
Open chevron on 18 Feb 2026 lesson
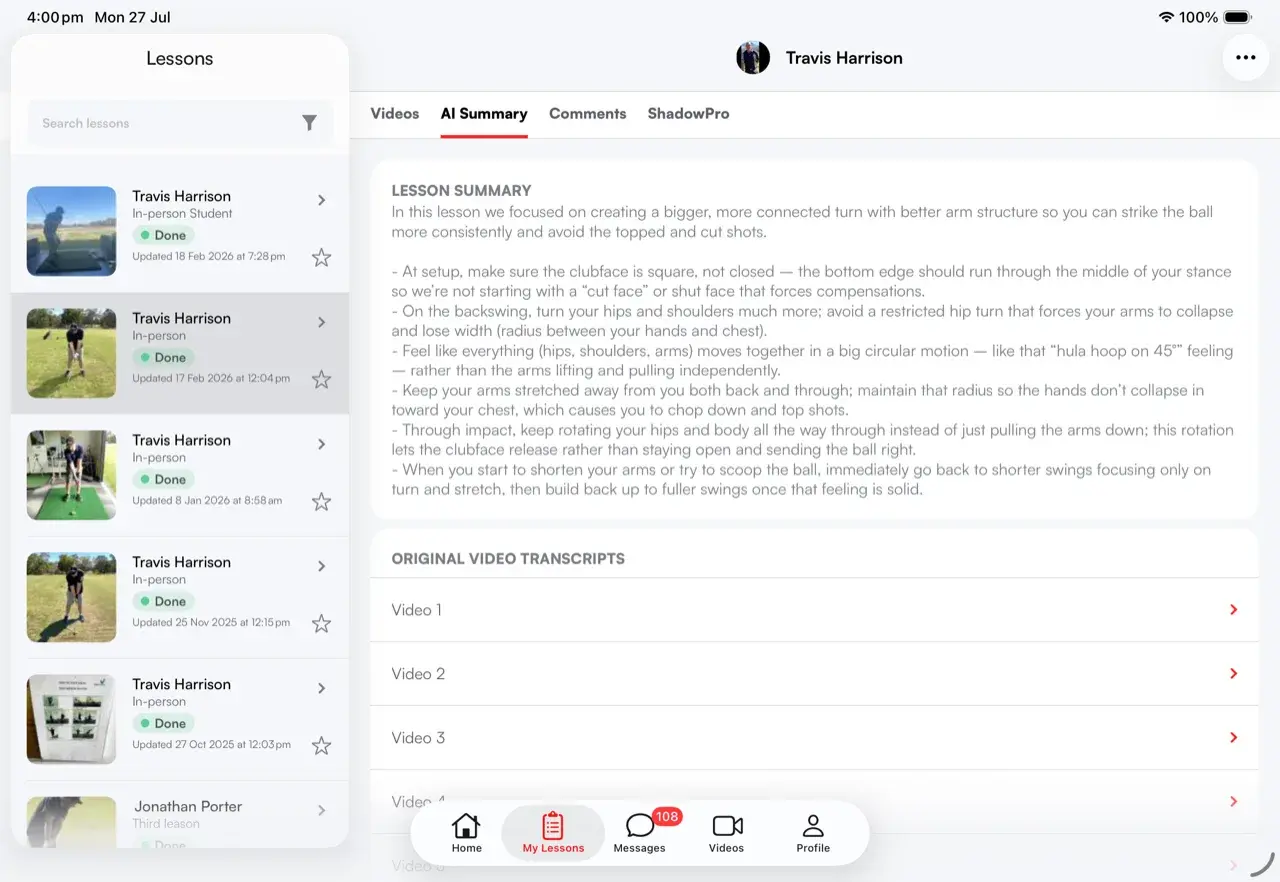(321, 200)
